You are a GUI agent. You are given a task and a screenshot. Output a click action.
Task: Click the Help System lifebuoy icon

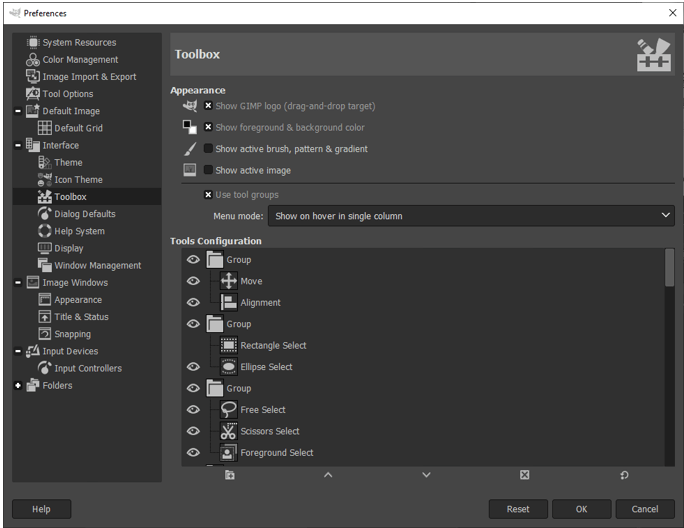click(x=44, y=231)
